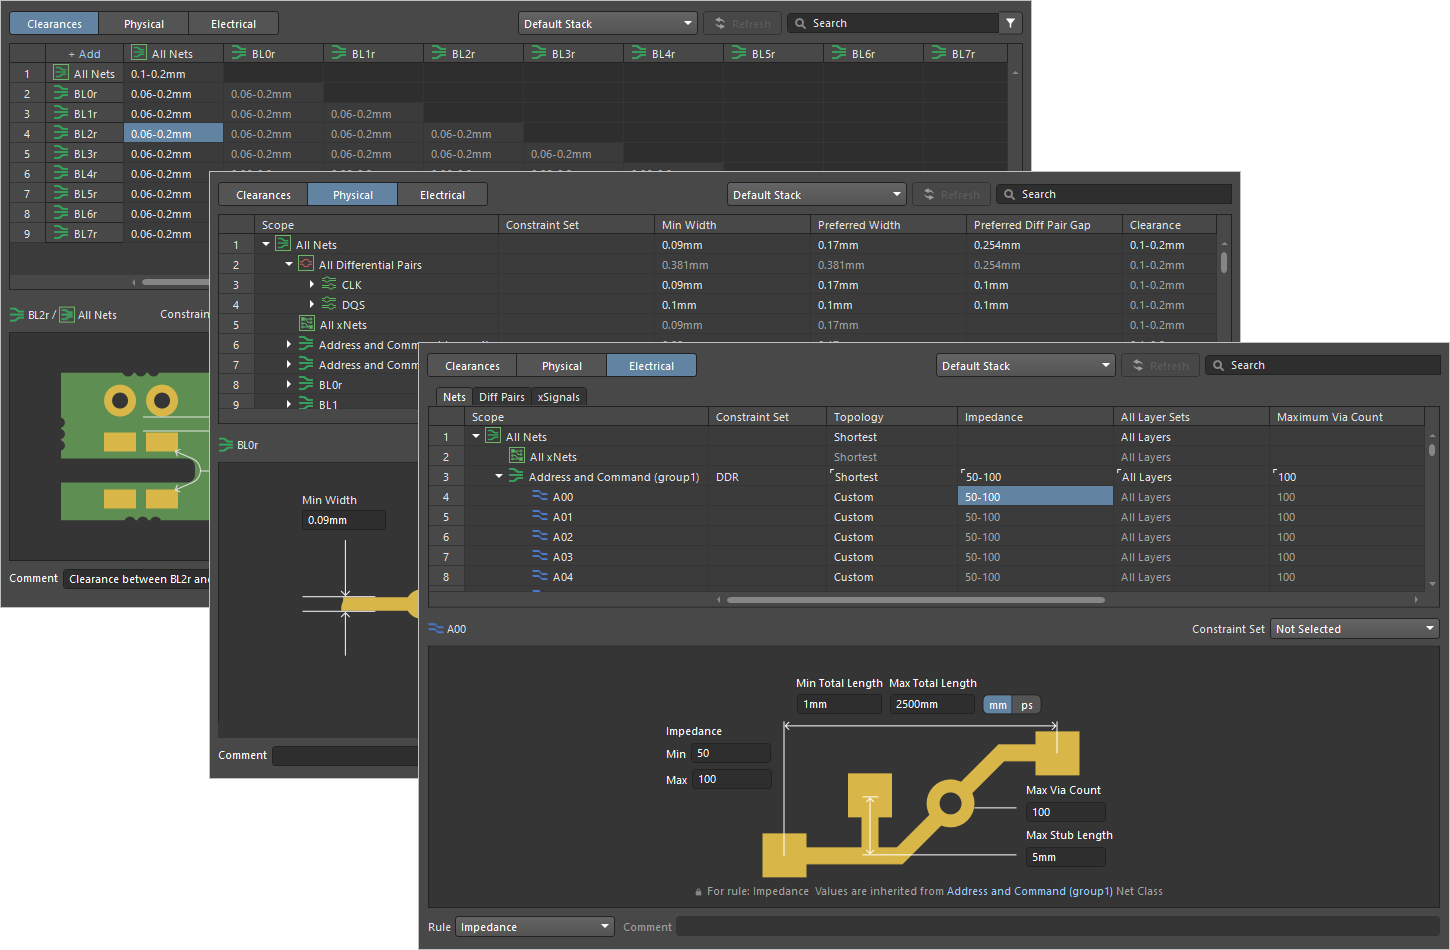The width and height of the screenshot is (1450, 950).
Task: Collapse the Address and Command (group1) tree node
Action: pos(499,476)
